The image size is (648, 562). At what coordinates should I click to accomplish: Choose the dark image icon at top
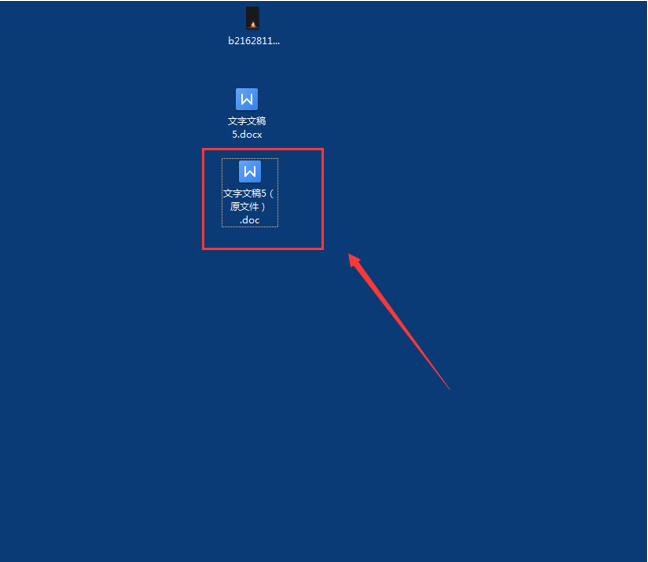(253, 18)
